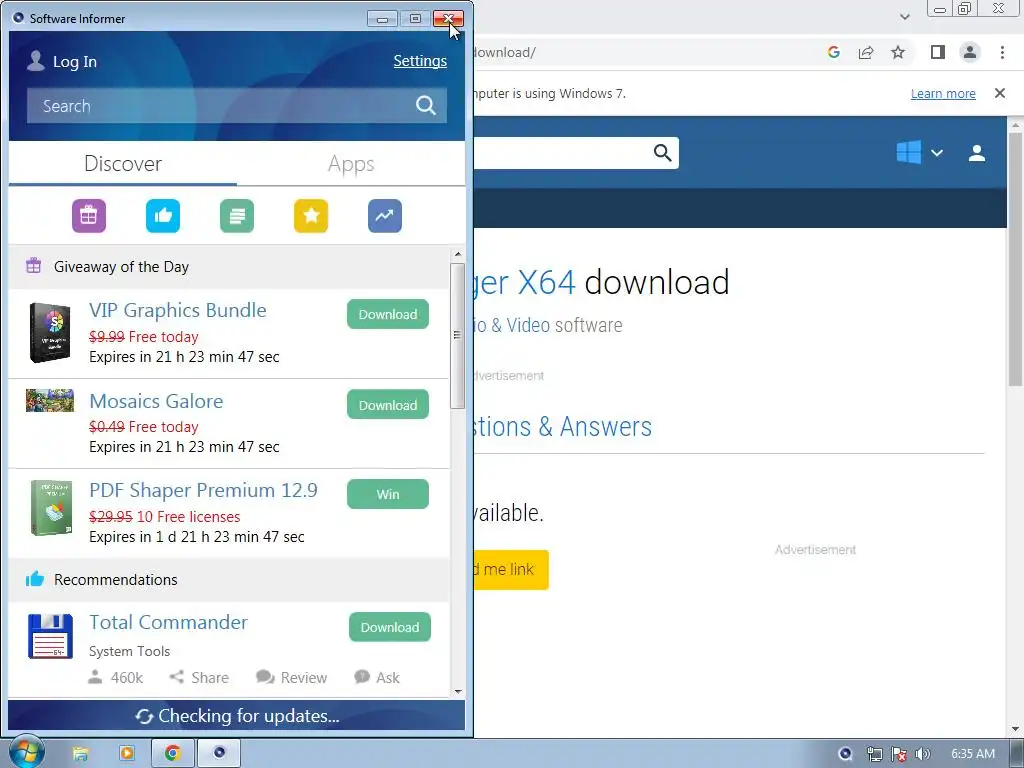The height and width of the screenshot is (768, 1024).
Task: Open Windows Explorer from the taskbar
Action: click(80, 753)
